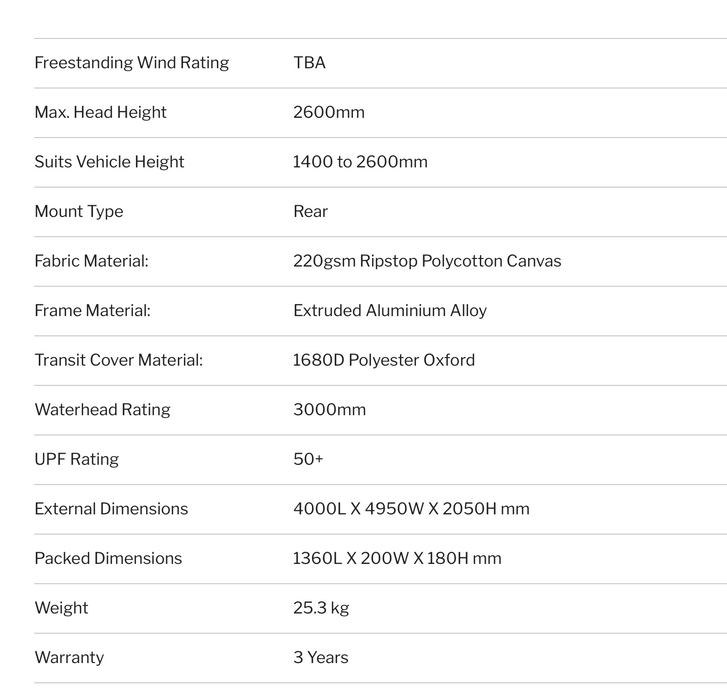Select 1680D Polyester Oxford text
727x700 pixels.
click(384, 360)
